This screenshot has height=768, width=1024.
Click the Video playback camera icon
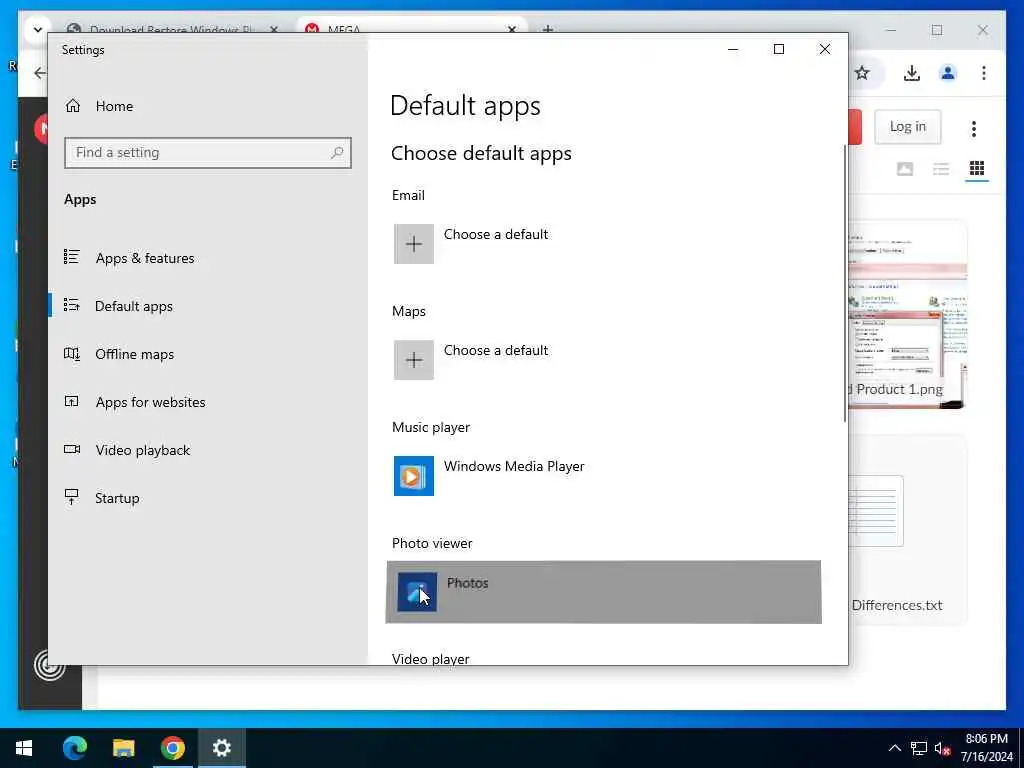72,449
